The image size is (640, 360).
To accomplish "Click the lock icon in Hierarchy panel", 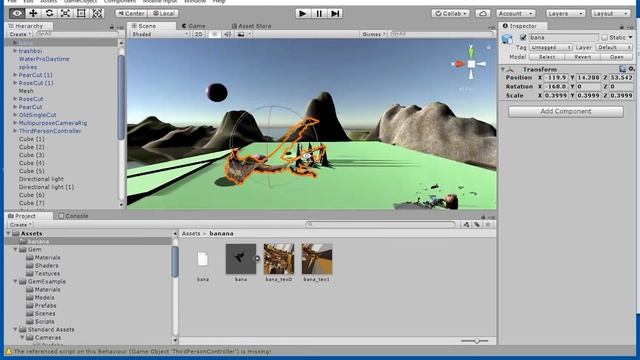I will 111,27.
